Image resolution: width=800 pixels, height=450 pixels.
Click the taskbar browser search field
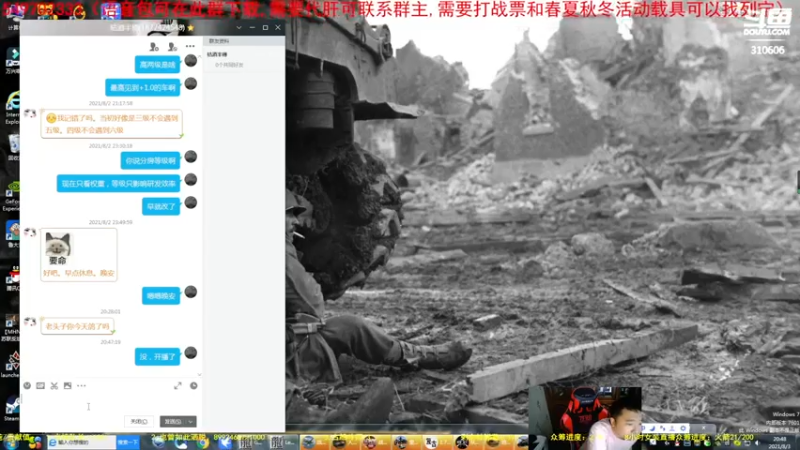[82, 442]
